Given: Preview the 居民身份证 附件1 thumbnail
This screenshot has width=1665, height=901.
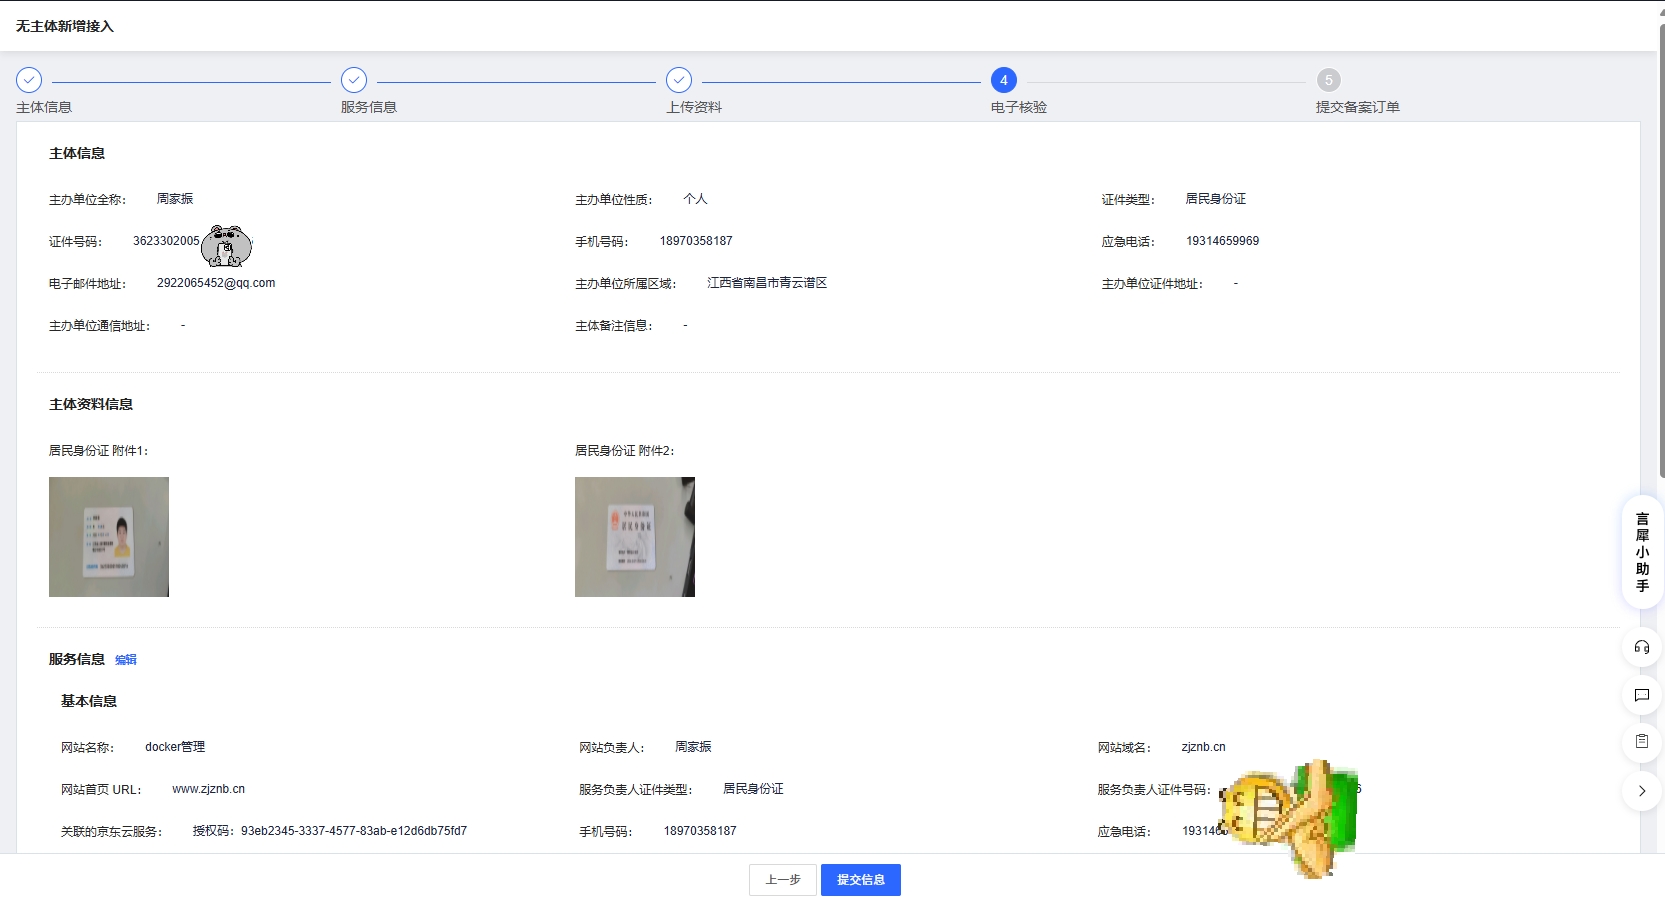Looking at the screenshot, I should click(109, 537).
